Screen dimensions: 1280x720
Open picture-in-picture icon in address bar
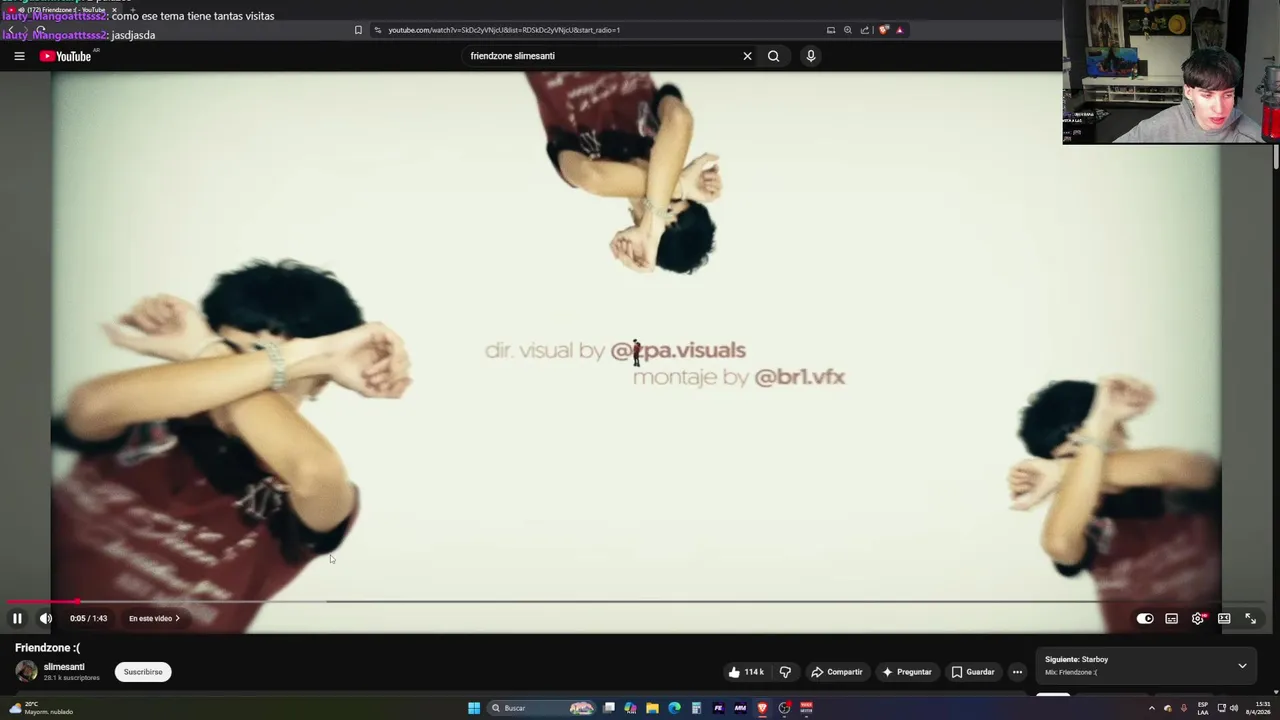click(830, 30)
